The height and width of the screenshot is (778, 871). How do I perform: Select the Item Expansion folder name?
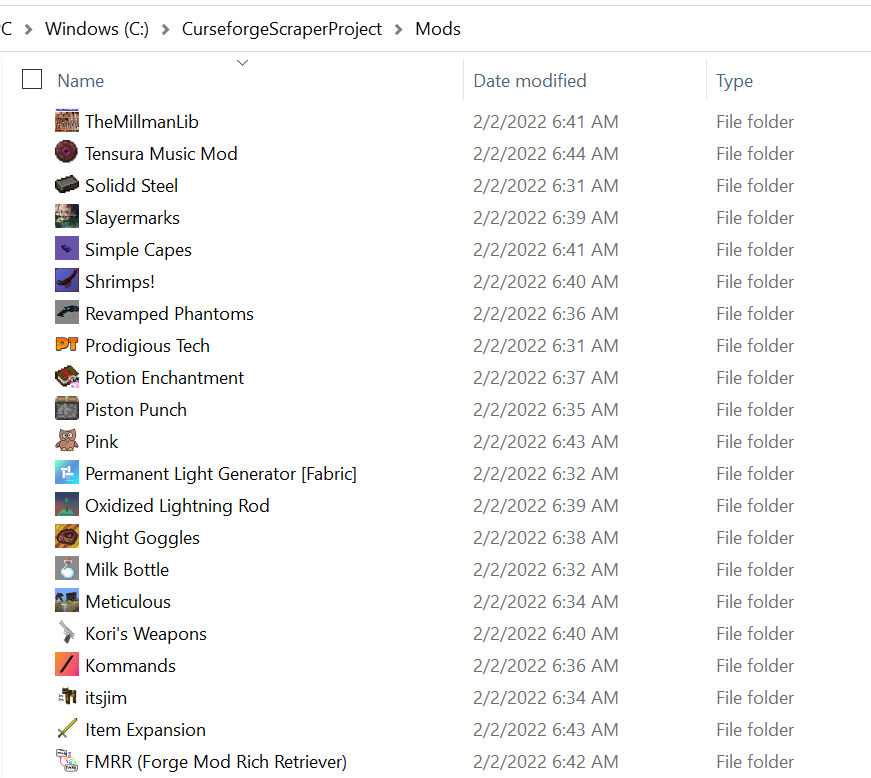(146, 730)
